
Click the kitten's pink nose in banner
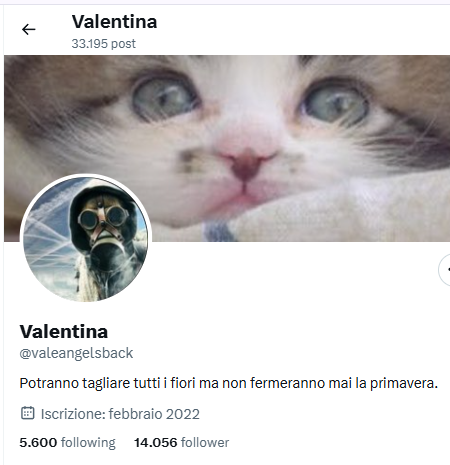point(247,163)
